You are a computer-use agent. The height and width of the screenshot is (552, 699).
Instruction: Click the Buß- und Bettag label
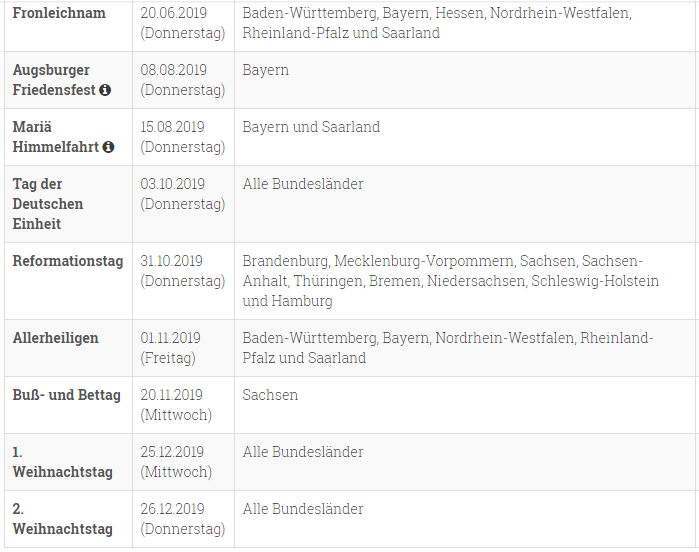66,395
